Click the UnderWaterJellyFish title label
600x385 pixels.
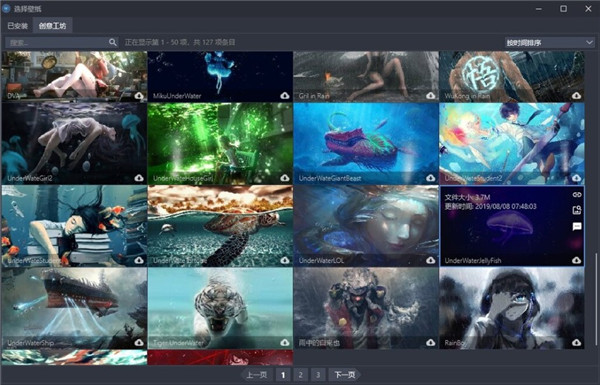click(473, 261)
